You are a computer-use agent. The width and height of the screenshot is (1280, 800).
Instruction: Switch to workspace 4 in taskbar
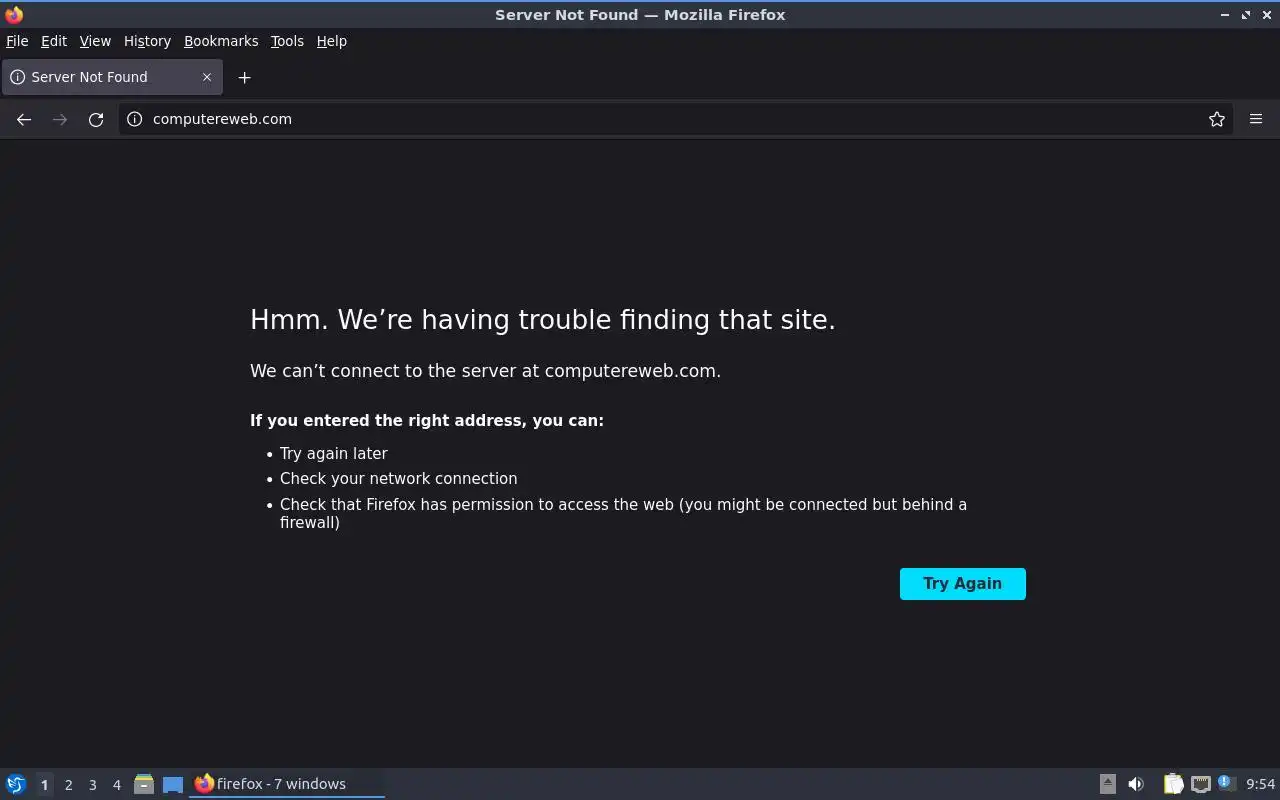tap(116, 785)
